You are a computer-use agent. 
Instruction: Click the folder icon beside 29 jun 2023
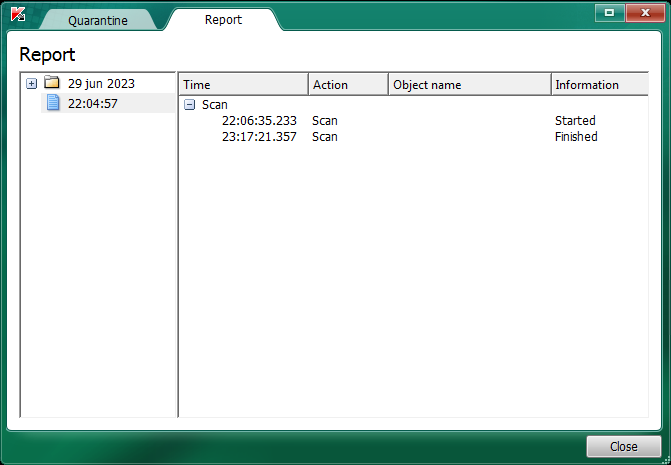pyautogui.click(x=52, y=84)
